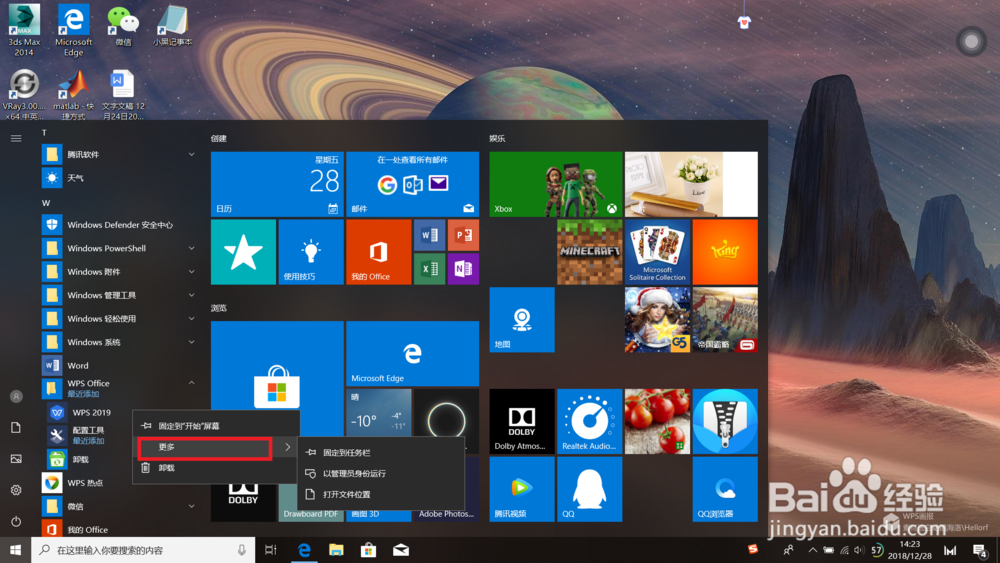
Task: Click the taskbar search input field
Action: pyautogui.click(x=143, y=550)
